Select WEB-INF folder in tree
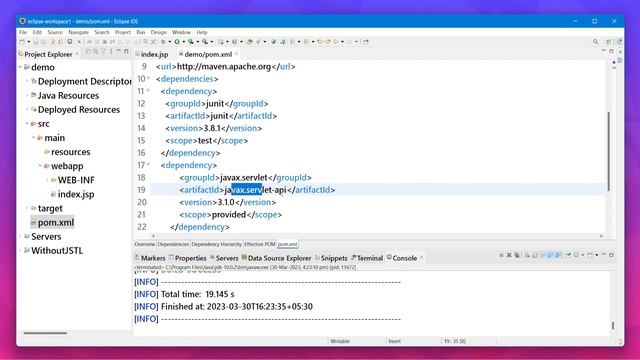 coord(73,180)
